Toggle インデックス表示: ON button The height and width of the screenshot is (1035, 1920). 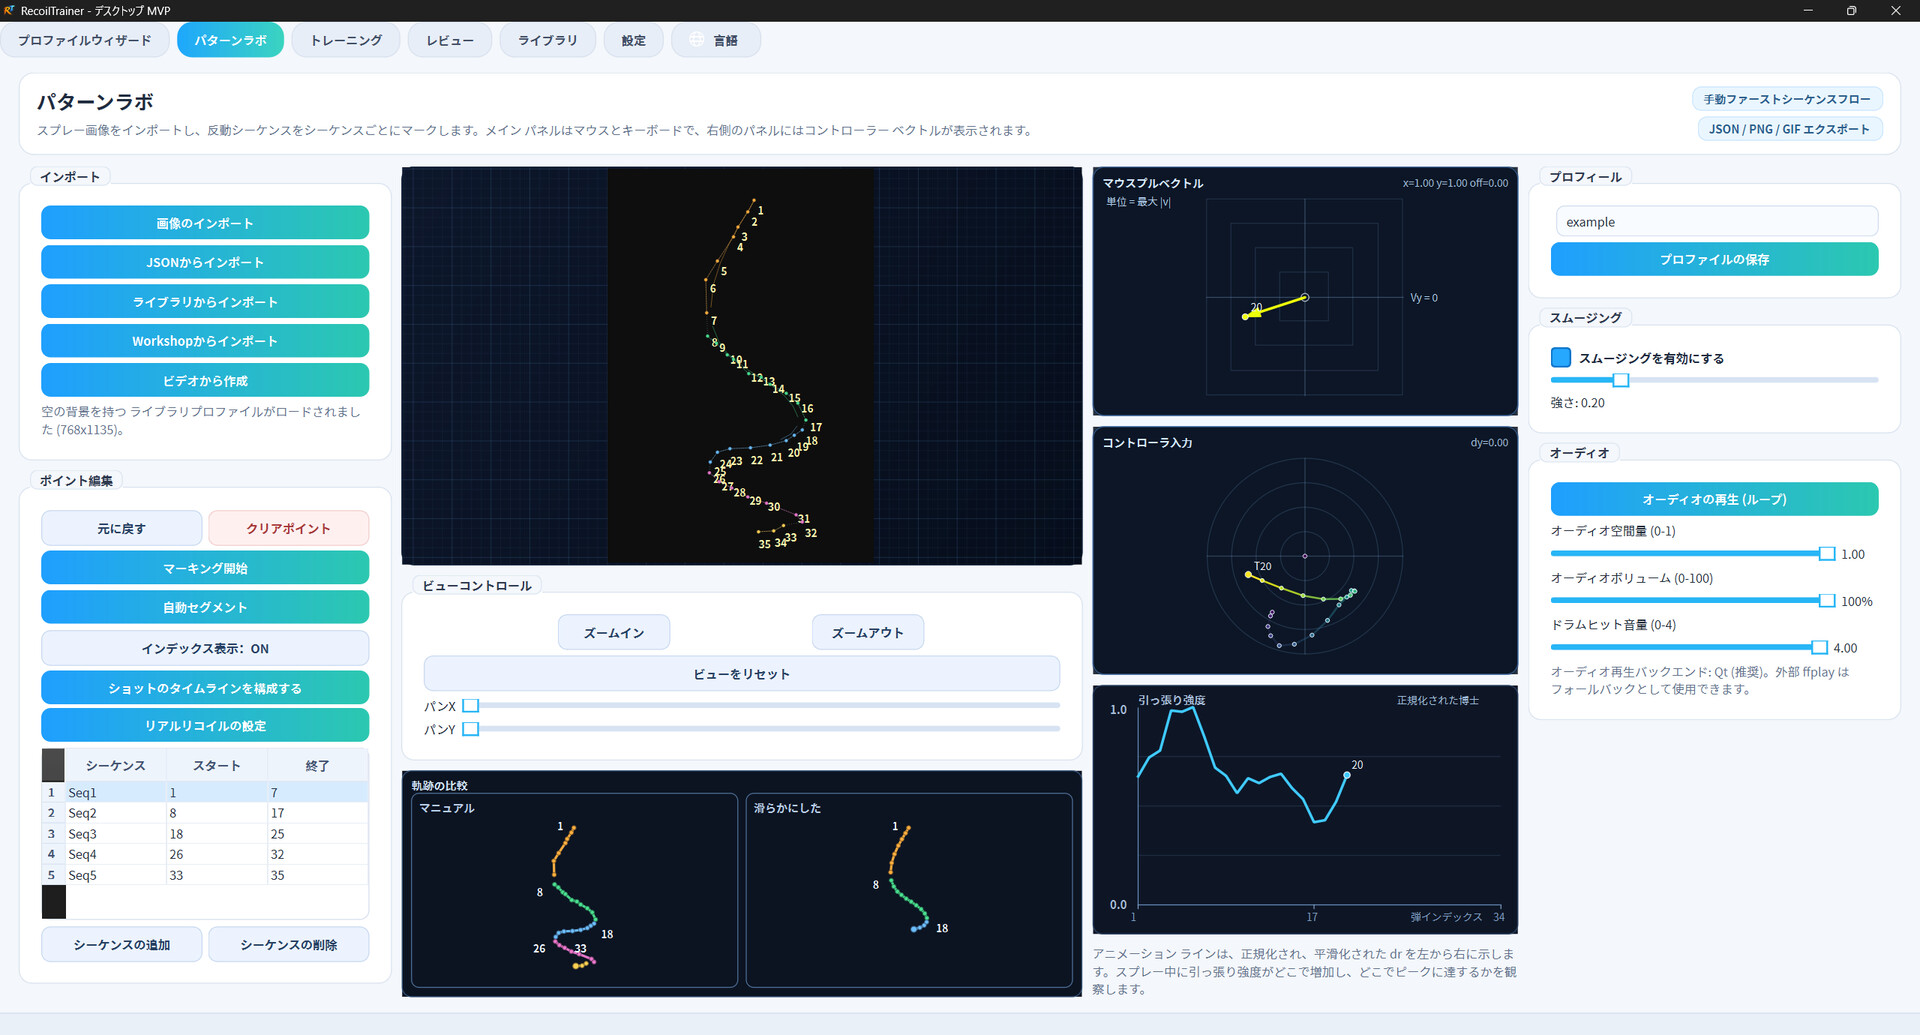click(205, 648)
